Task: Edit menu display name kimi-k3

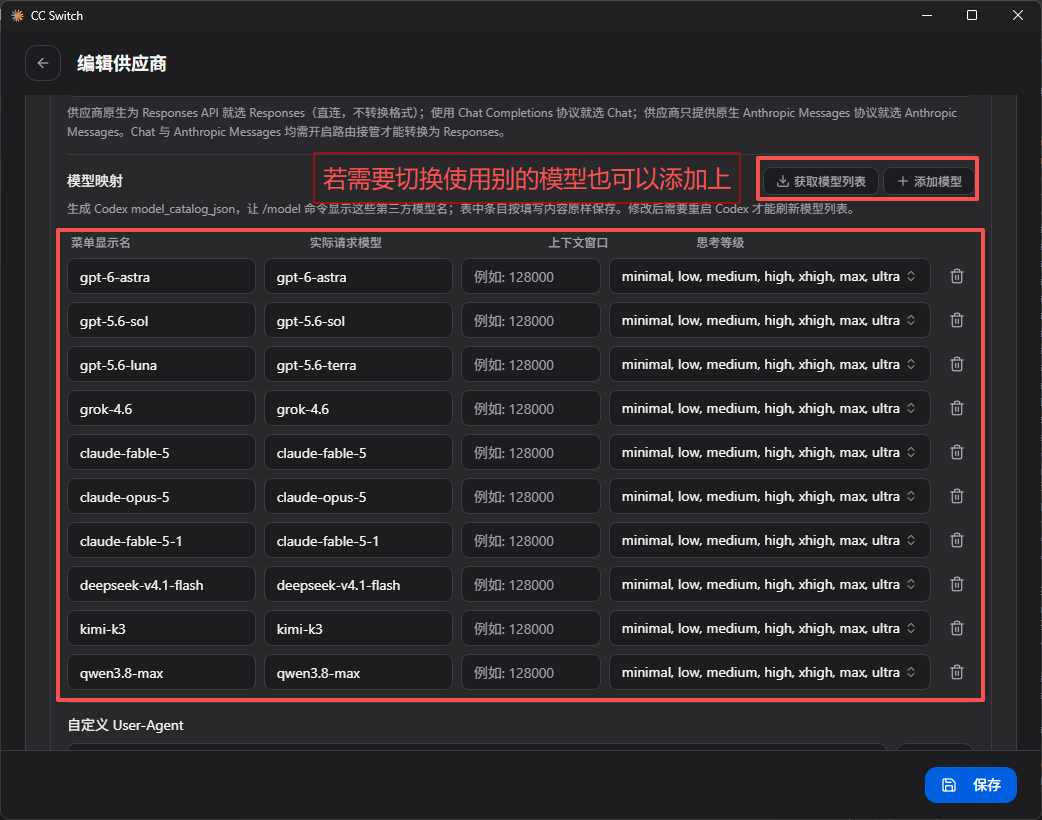Action: (161, 629)
